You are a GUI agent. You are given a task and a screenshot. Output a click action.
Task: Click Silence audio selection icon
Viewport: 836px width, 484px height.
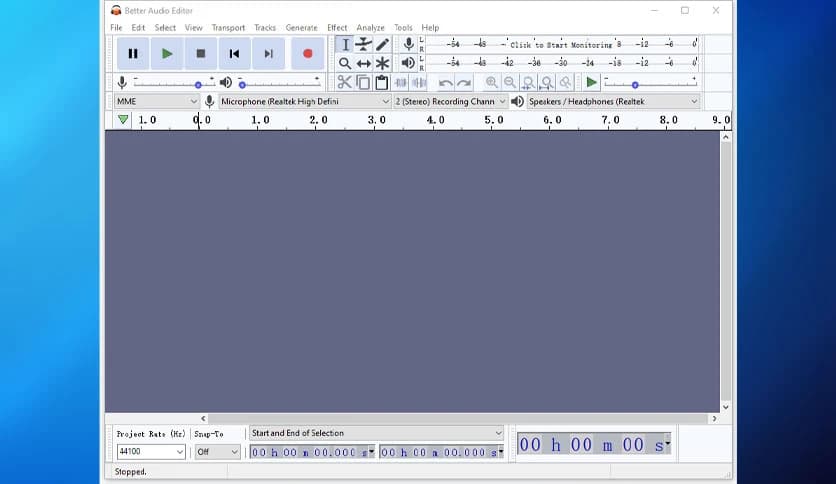(x=419, y=83)
